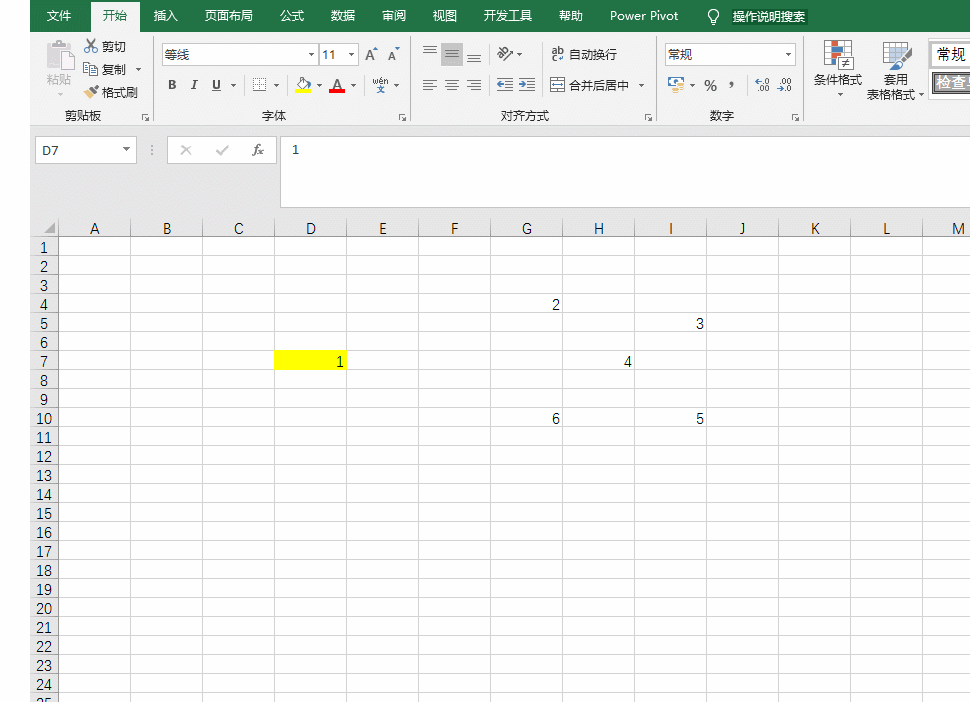Viewport: 970px width, 702px height.
Task: Select the yellow cell containing 1
Action: (x=311, y=361)
